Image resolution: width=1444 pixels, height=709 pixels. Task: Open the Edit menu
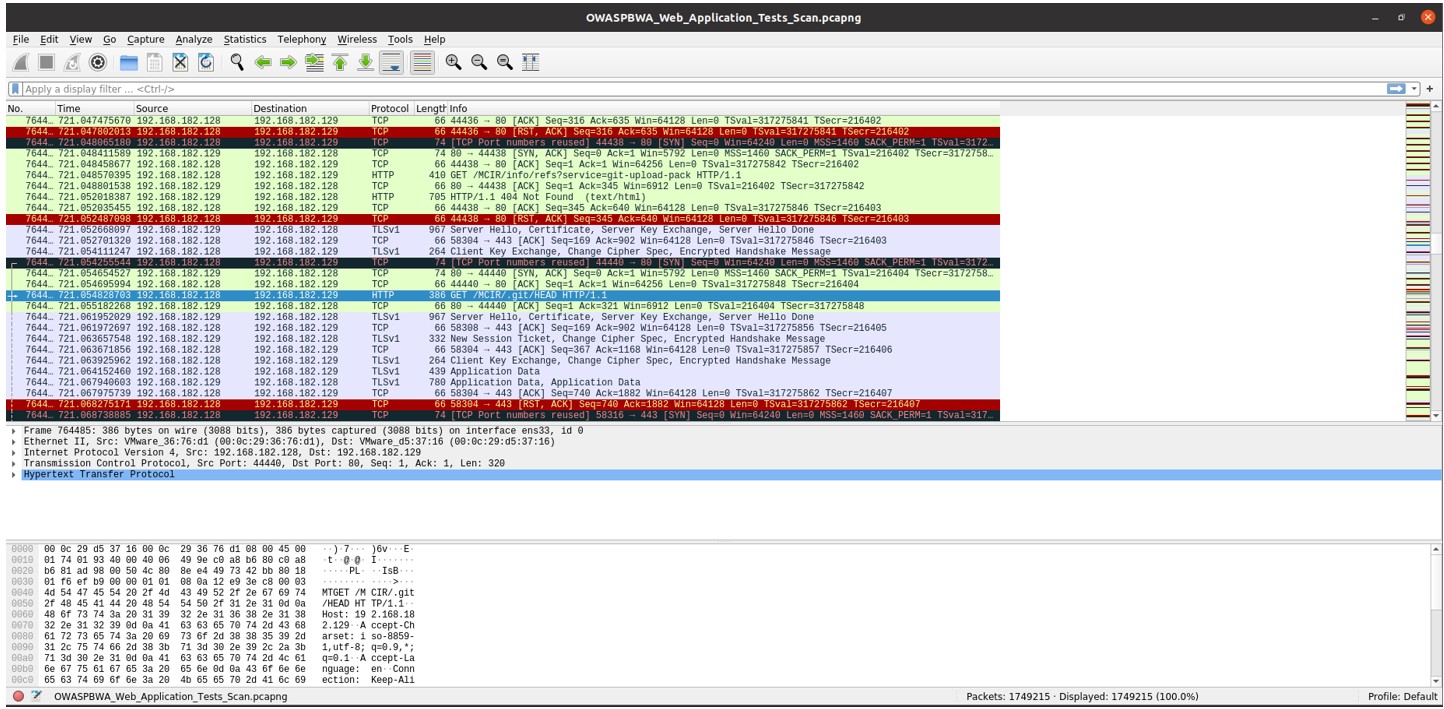49,39
